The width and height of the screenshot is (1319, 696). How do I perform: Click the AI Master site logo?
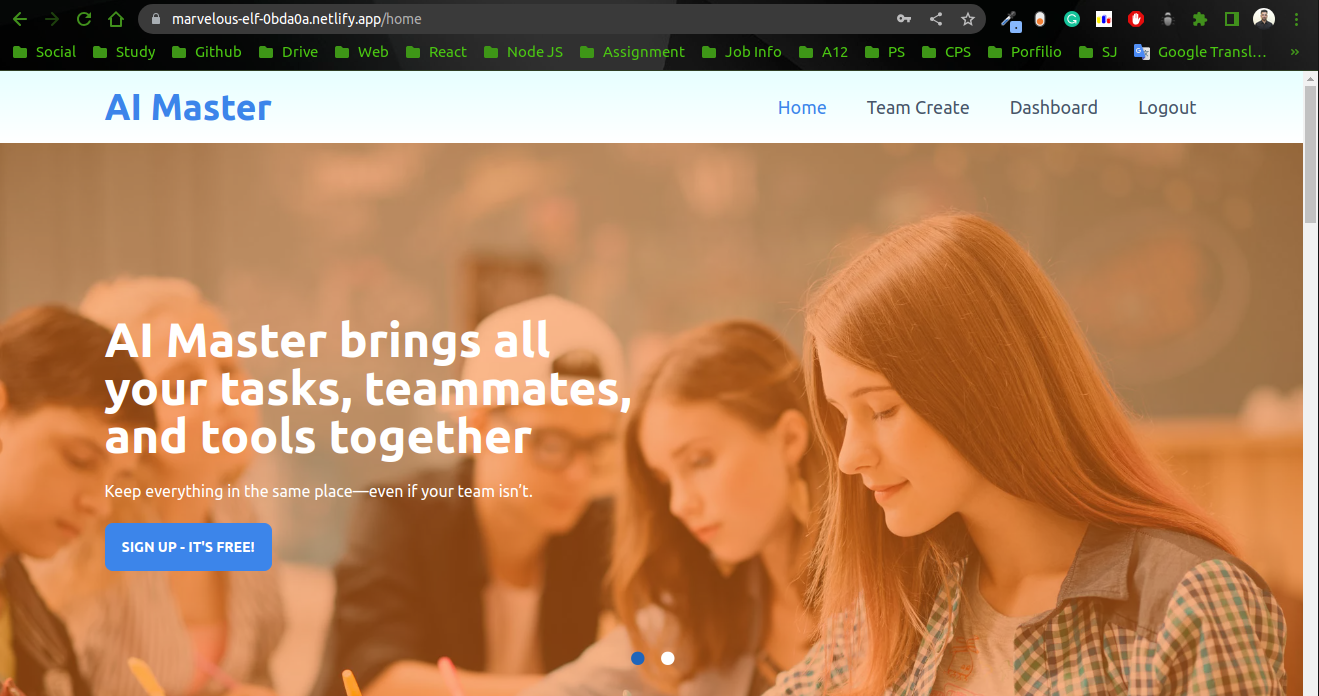188,107
